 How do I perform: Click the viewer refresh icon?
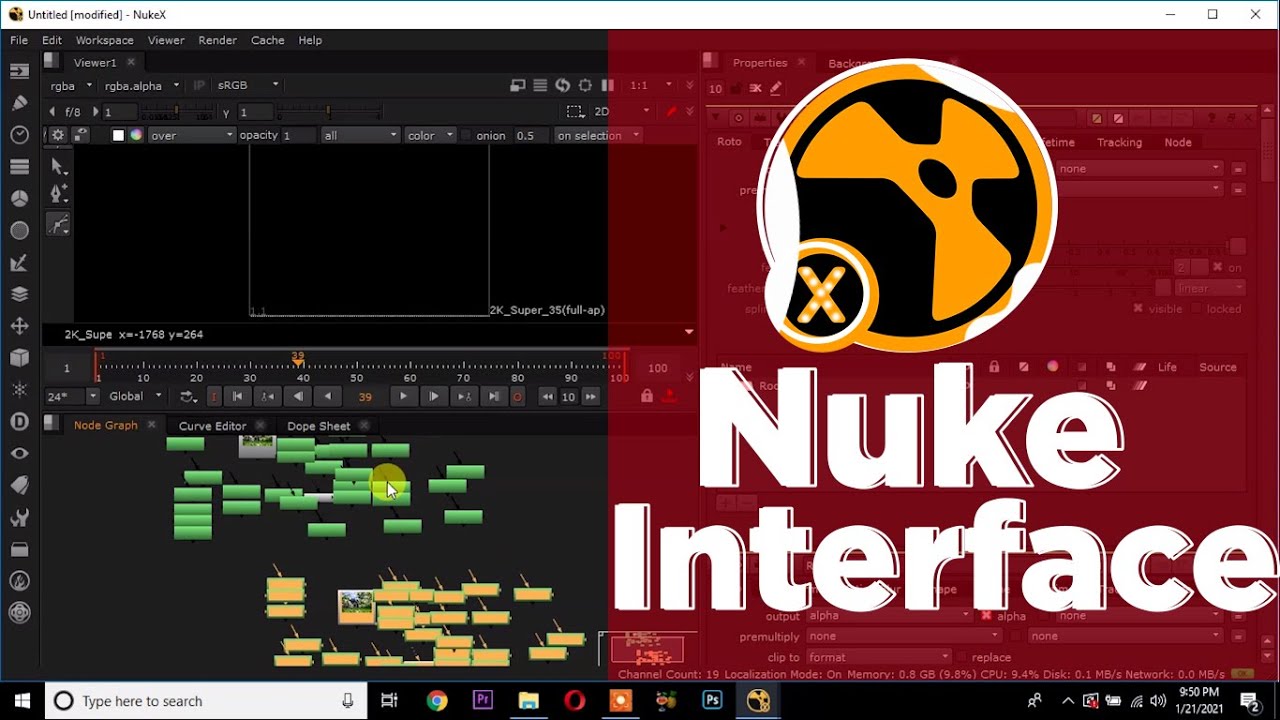562,86
